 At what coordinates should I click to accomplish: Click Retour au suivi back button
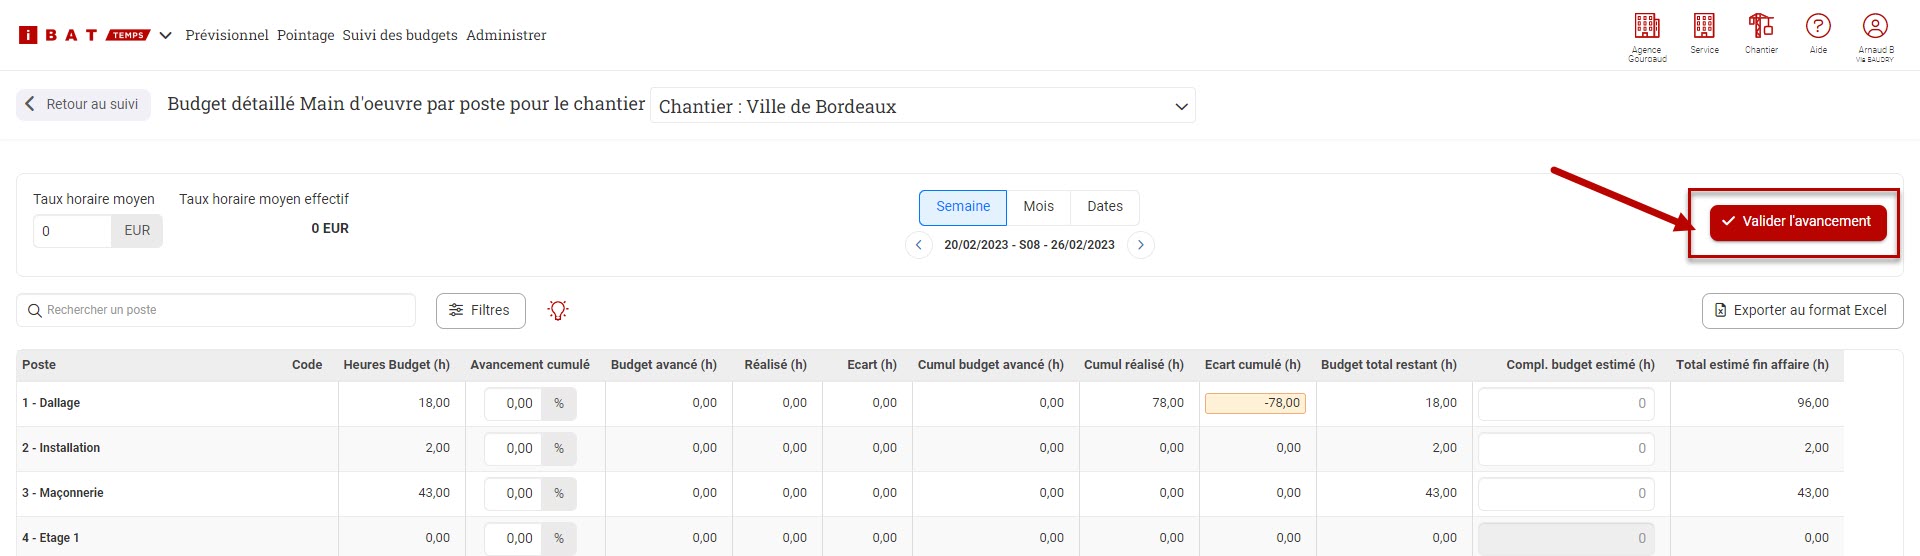[x=83, y=105]
